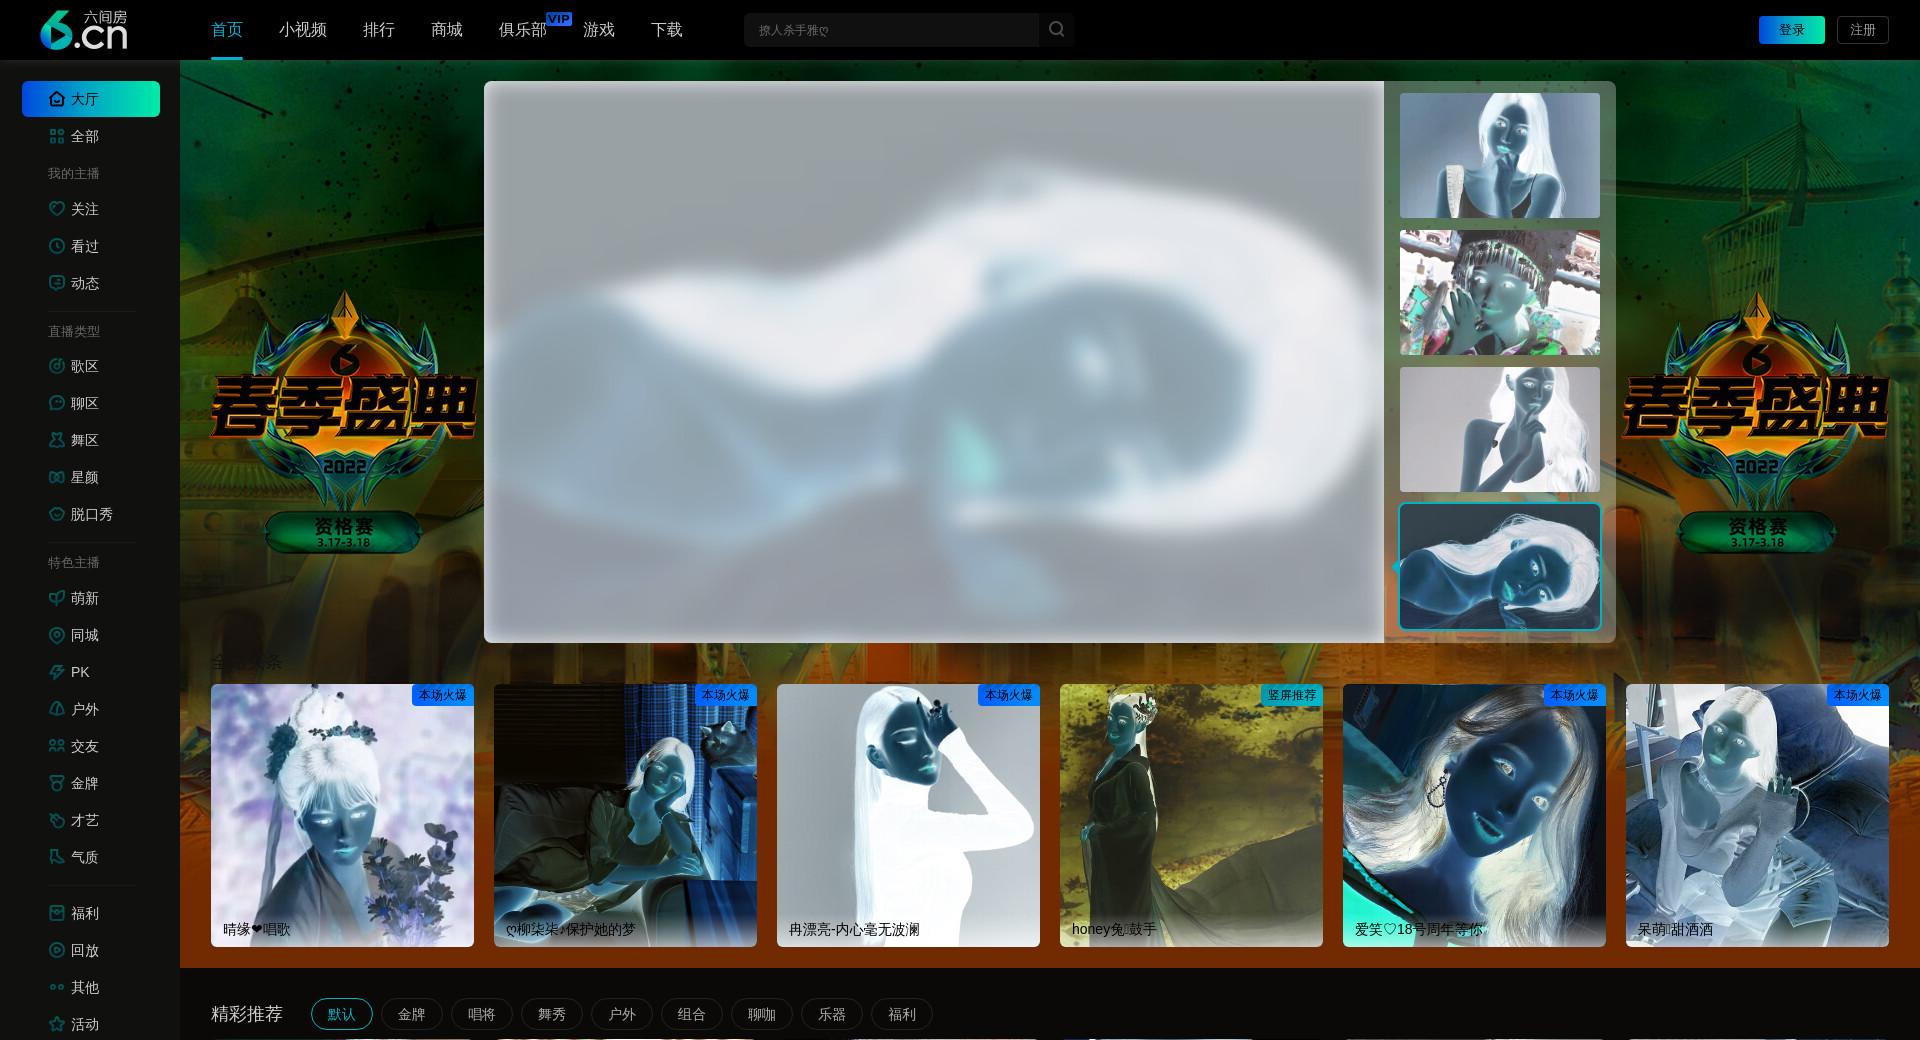Open the right 春季盛典 资格赛 banner

tap(1756, 422)
